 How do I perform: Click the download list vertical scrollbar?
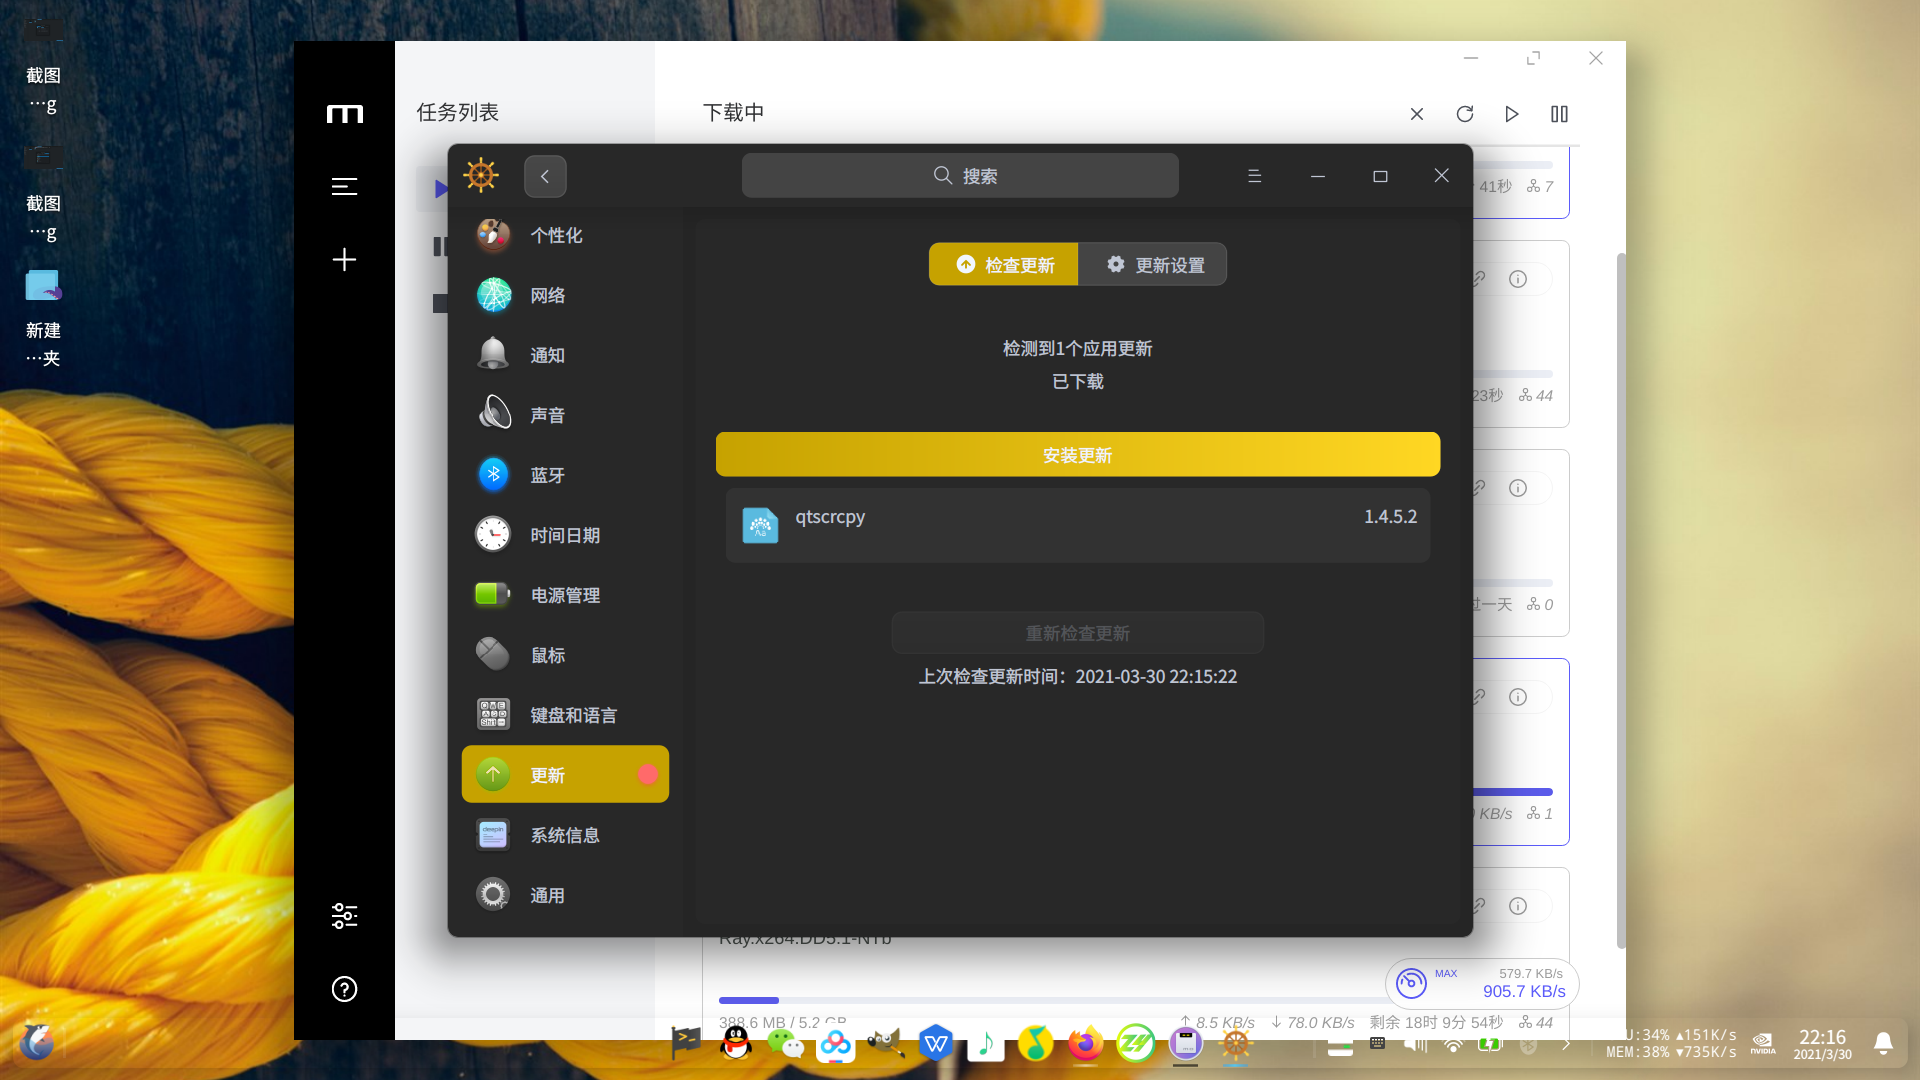coord(1621,600)
